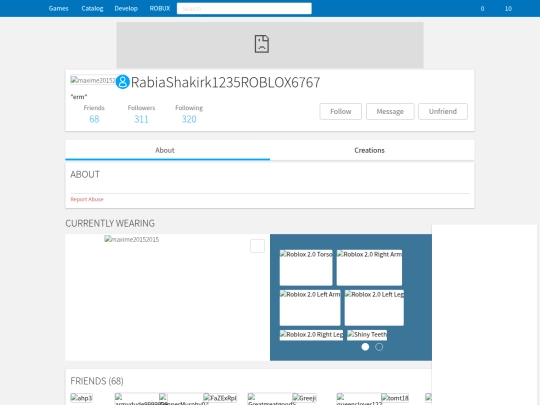This screenshot has height=405, width=540.
Task: Open the Shiny Teeth item
Action: pyautogui.click(x=367, y=335)
